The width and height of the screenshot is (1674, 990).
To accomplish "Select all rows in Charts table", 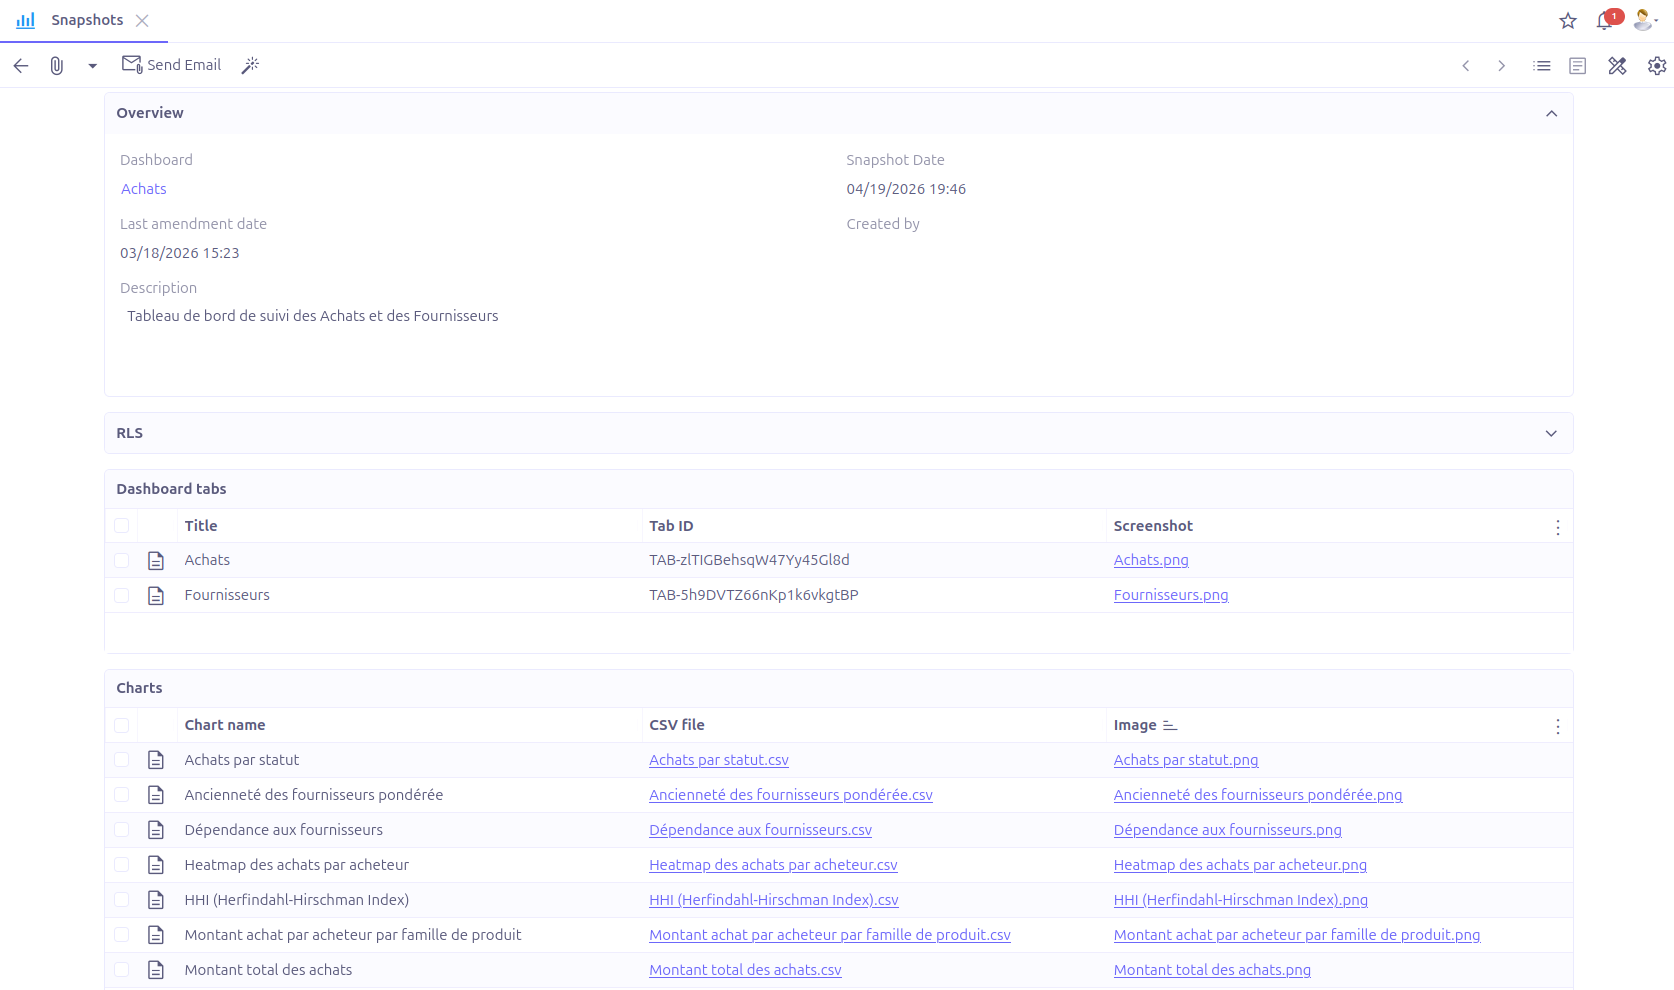I will click(x=122, y=725).
